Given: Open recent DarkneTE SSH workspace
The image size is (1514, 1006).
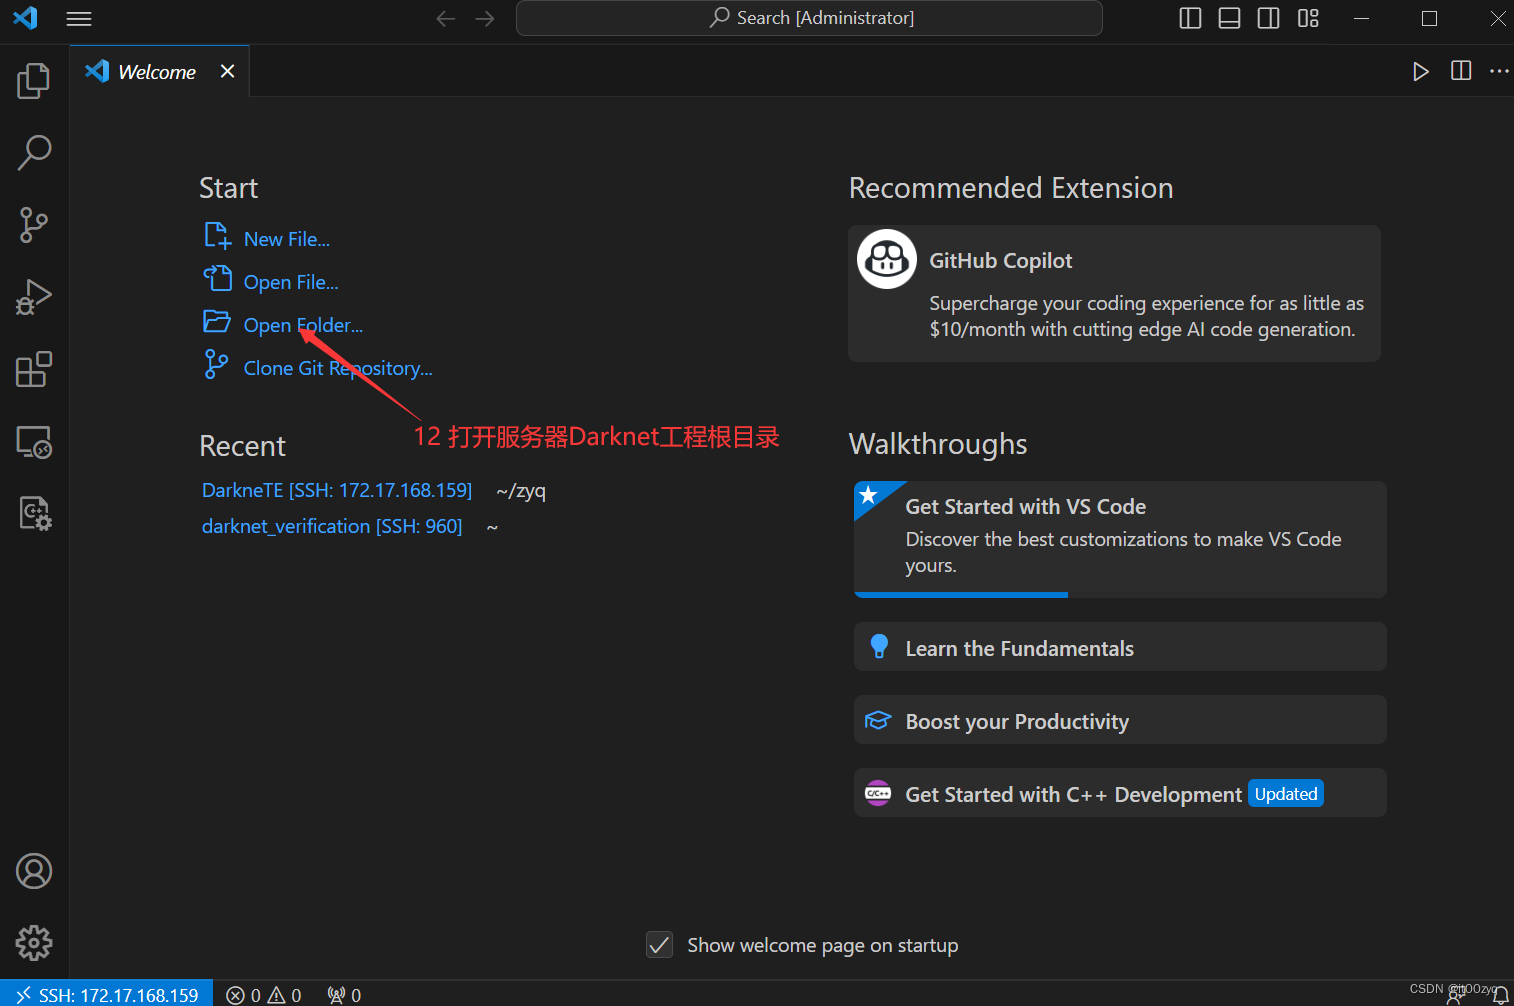Looking at the screenshot, I should point(337,490).
